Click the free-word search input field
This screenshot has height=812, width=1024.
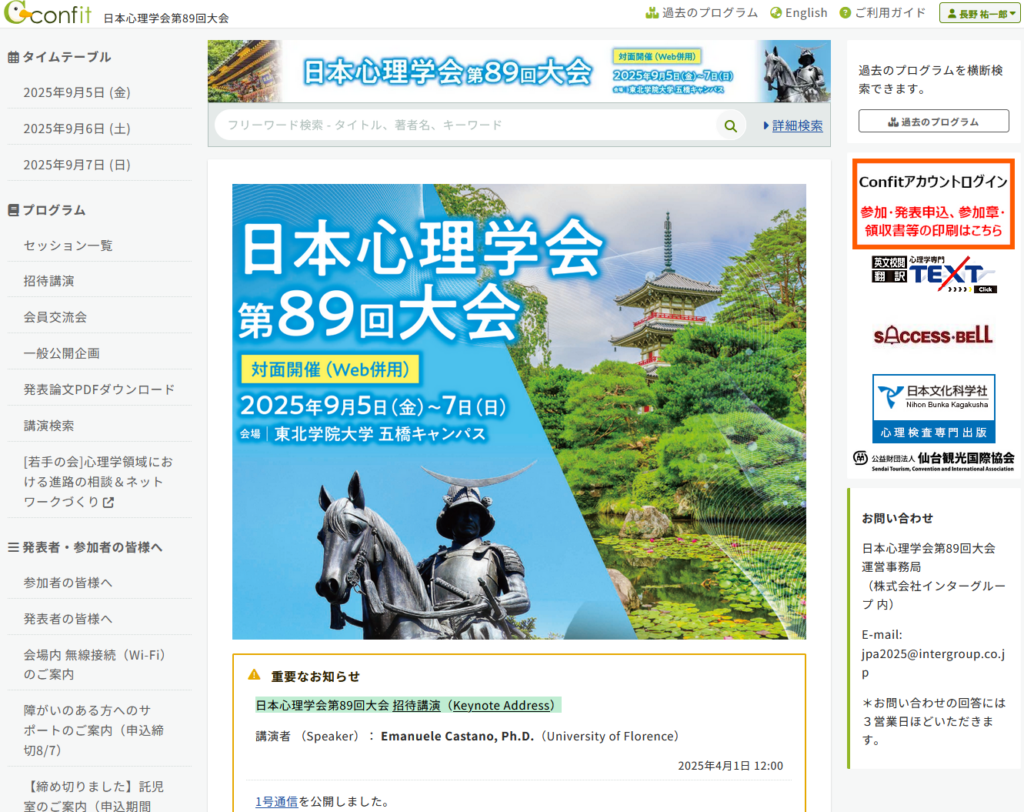[465, 126]
